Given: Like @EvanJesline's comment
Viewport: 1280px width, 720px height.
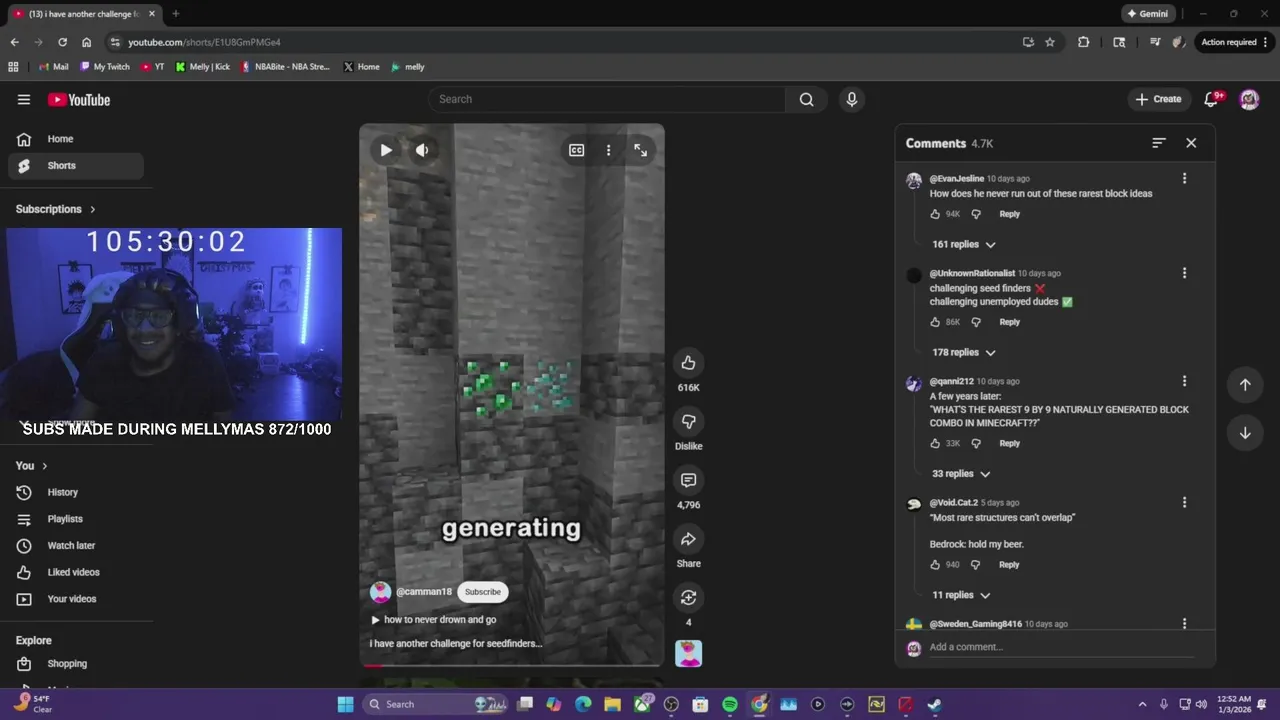Looking at the screenshot, I should click(936, 214).
